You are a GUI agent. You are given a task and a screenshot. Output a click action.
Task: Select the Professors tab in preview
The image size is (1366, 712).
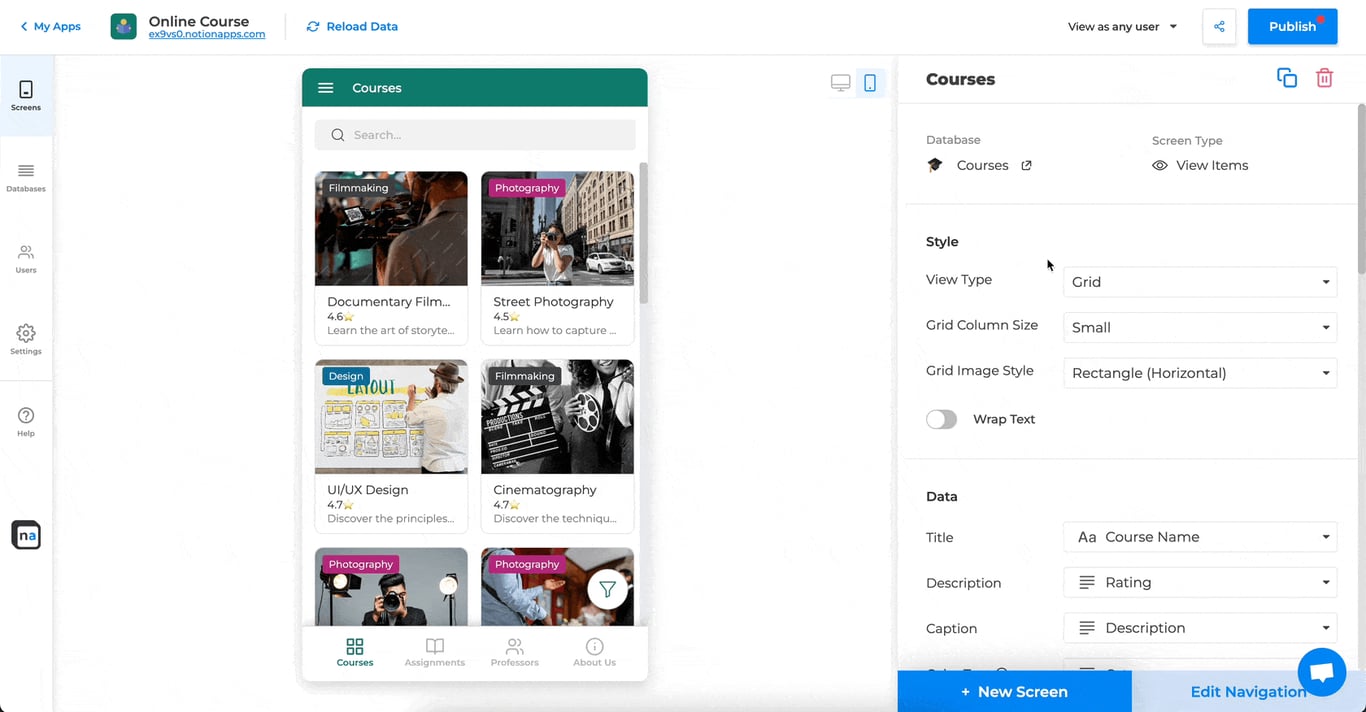[x=515, y=653]
